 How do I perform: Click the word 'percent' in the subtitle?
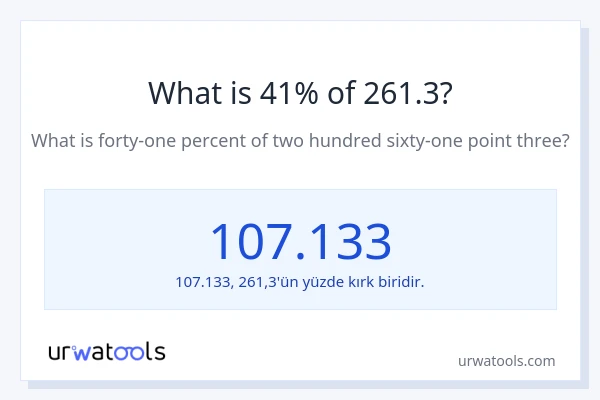pyautogui.click(x=211, y=141)
